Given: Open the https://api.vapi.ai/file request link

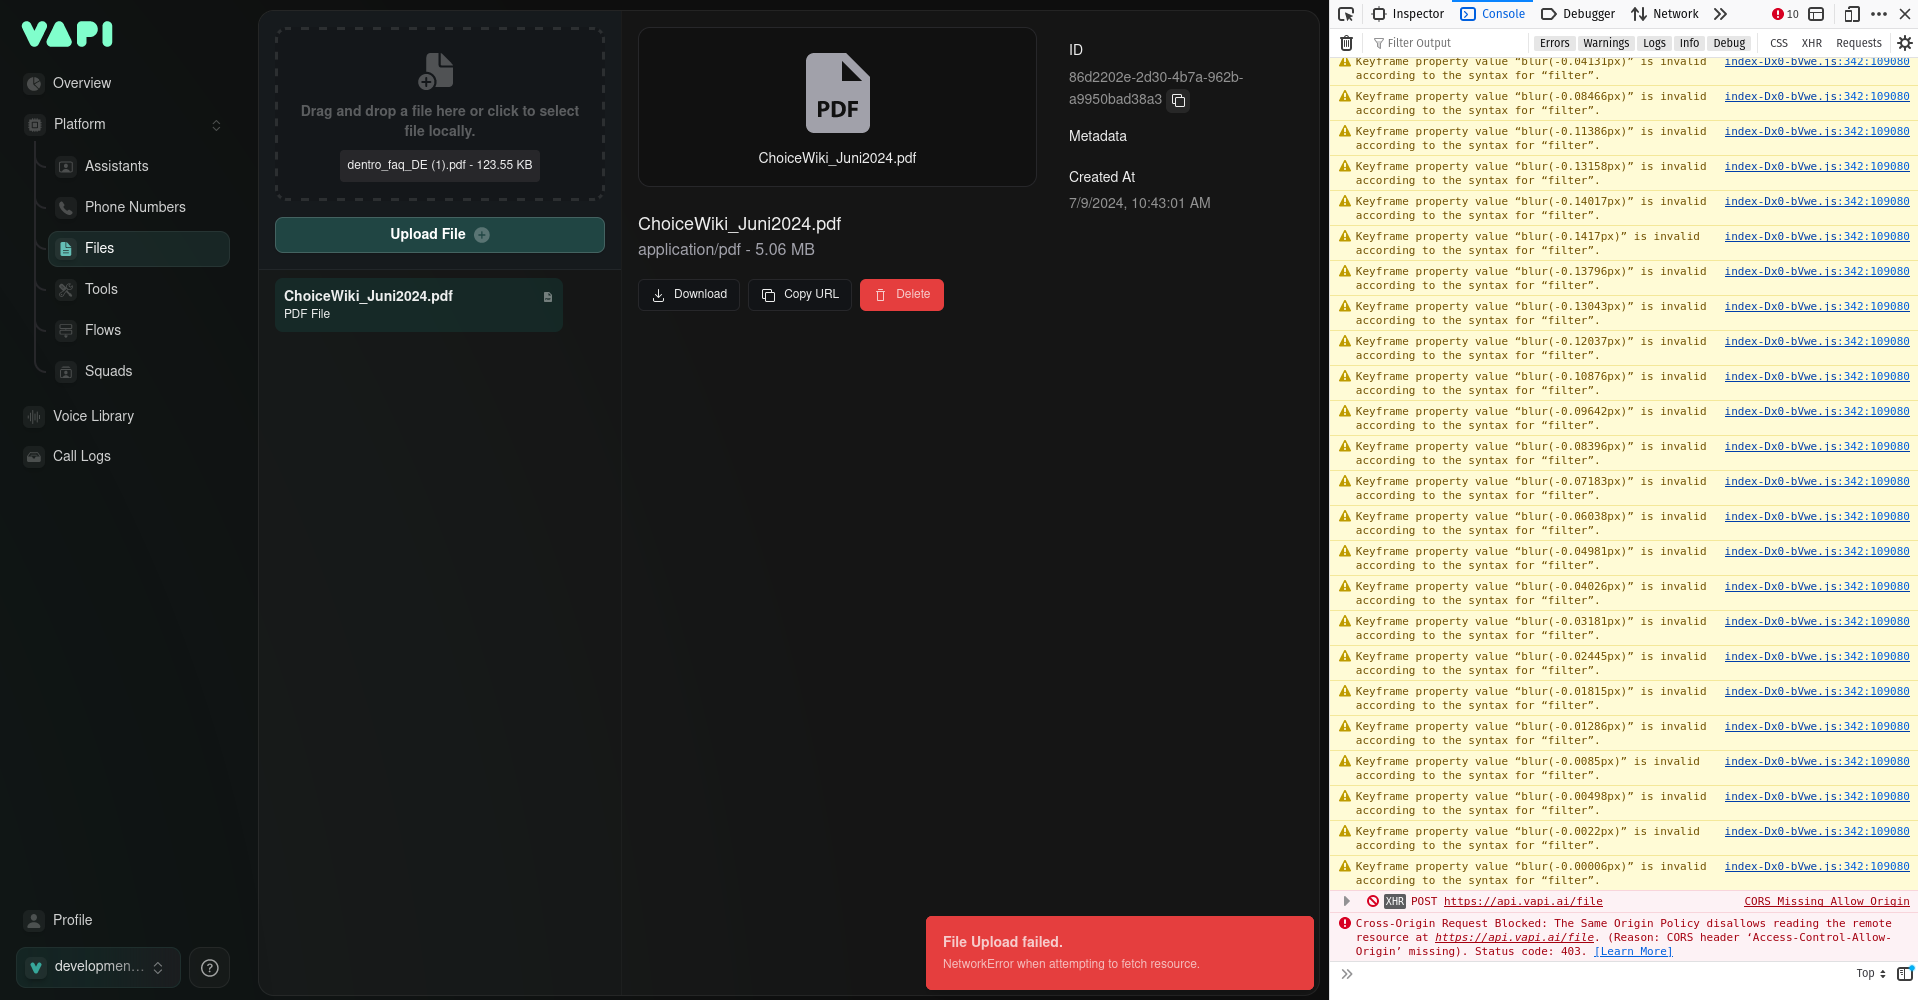Looking at the screenshot, I should [1523, 902].
